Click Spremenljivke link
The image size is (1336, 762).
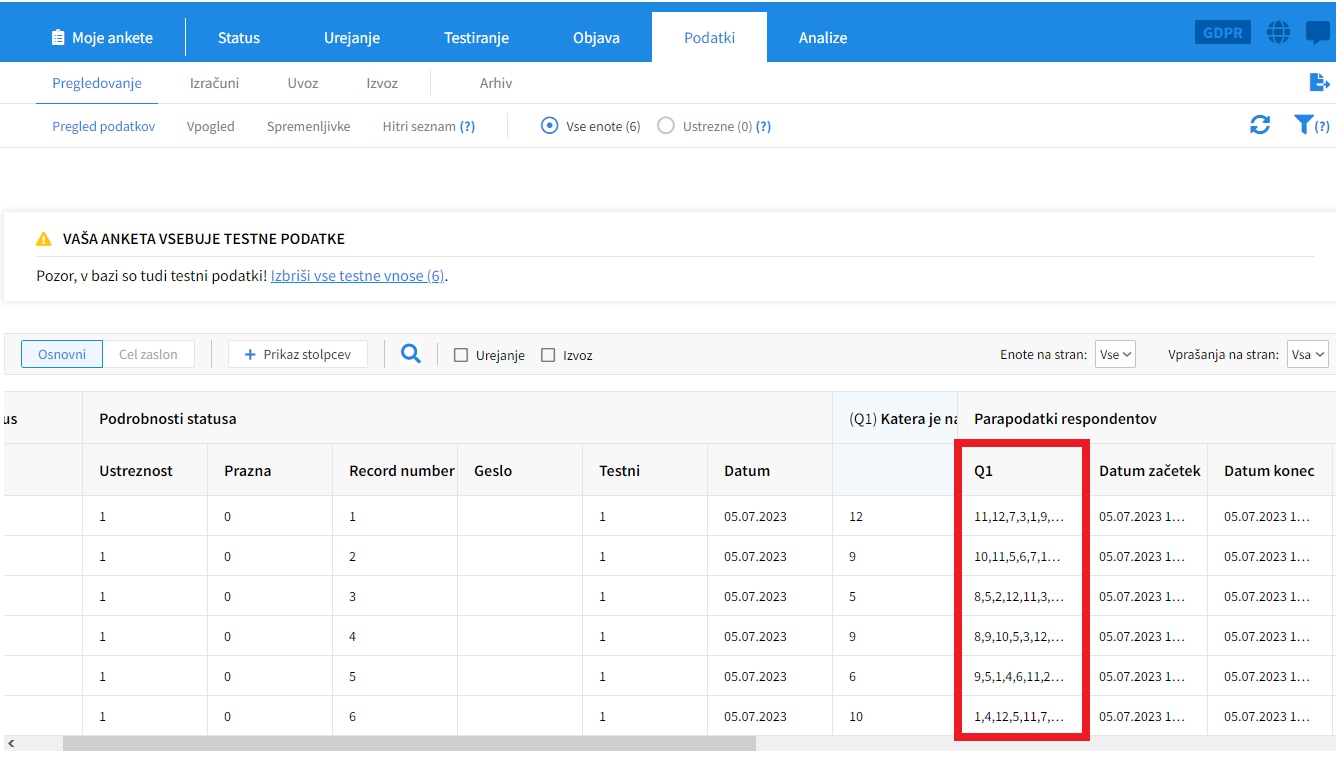coord(309,127)
